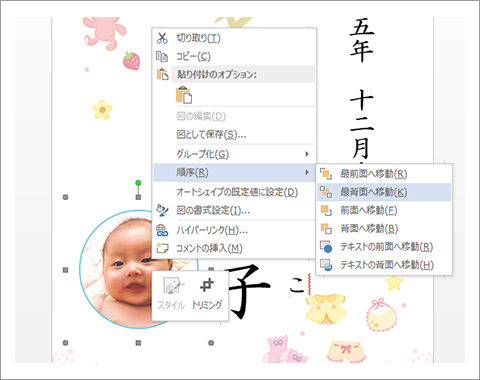
Task: Click the insert comment icon
Action: (162, 248)
